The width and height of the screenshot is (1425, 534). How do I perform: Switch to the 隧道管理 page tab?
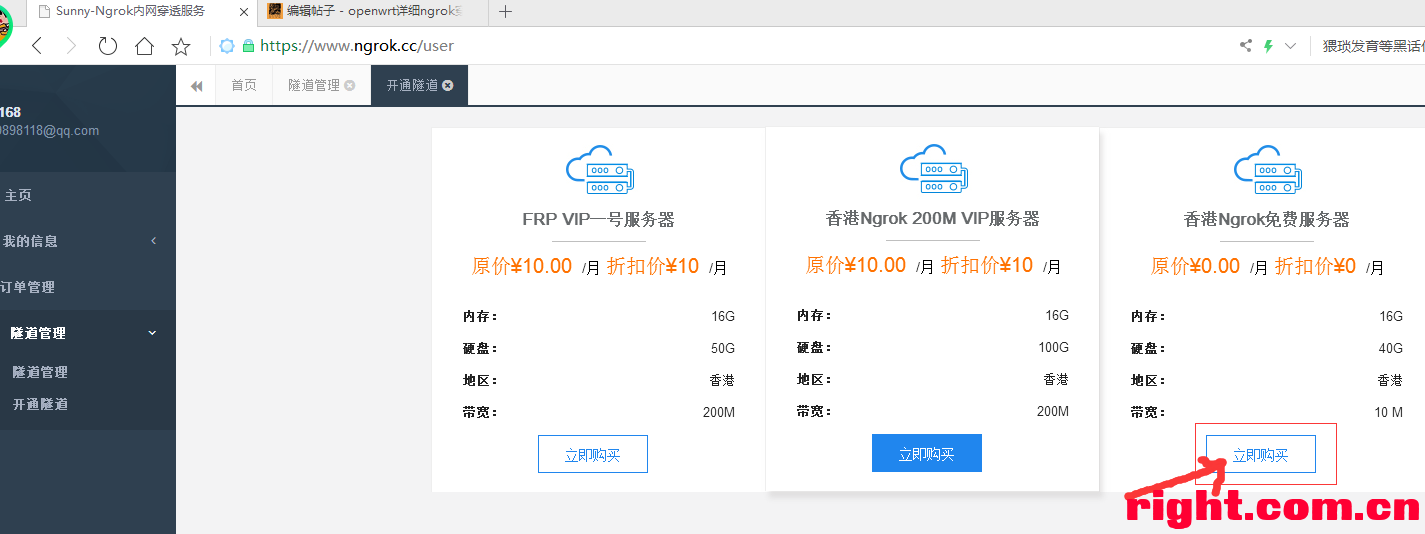(314, 86)
